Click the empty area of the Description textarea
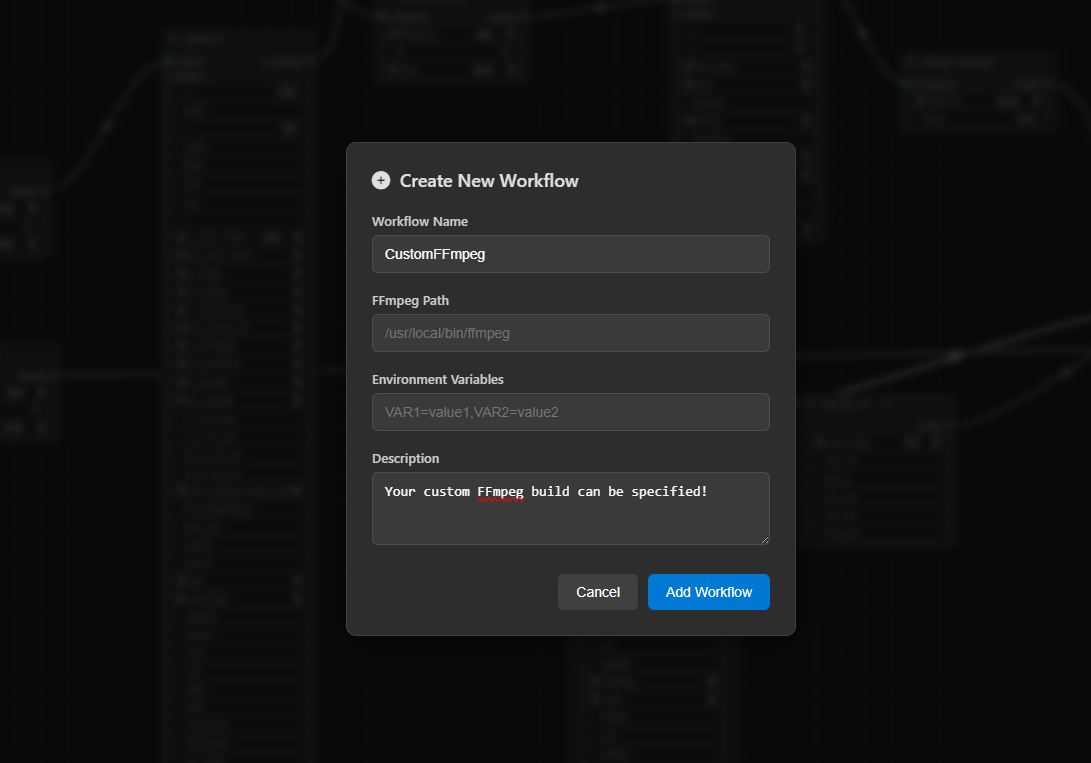Viewport: 1091px width, 763px height. point(570,524)
